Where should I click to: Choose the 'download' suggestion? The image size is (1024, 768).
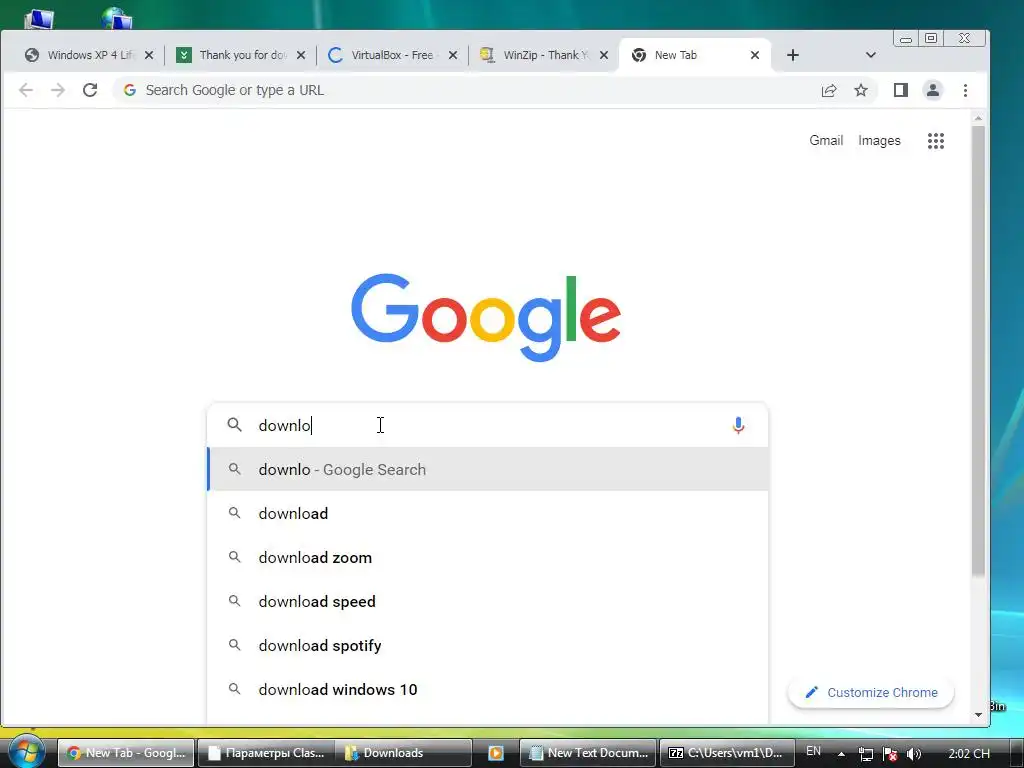click(x=487, y=513)
